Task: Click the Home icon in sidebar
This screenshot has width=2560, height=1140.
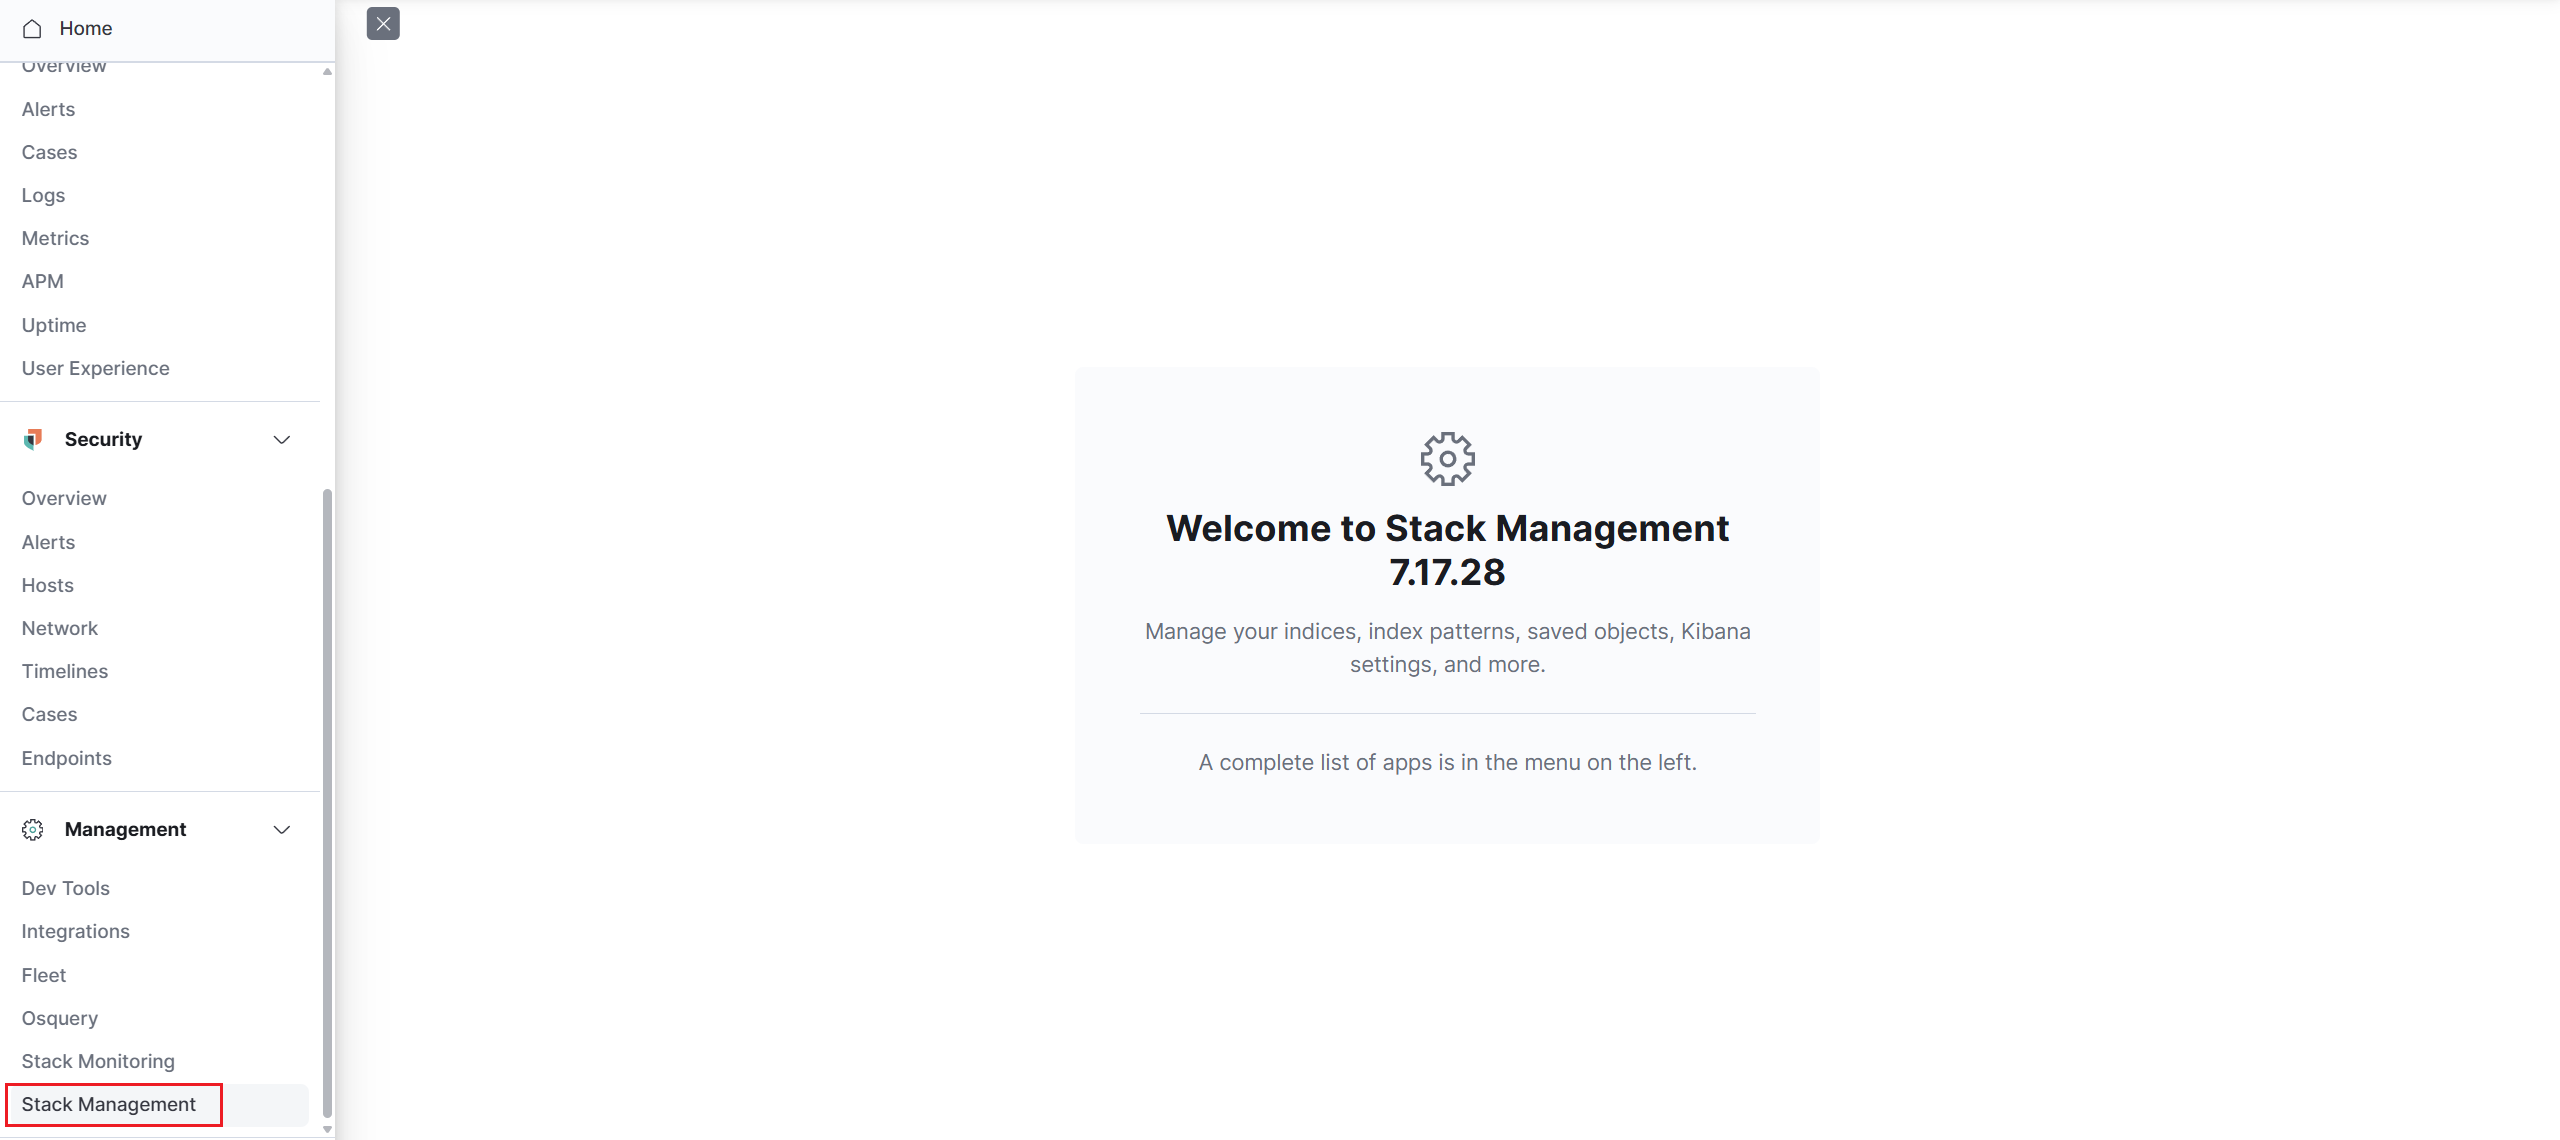Action: [32, 29]
